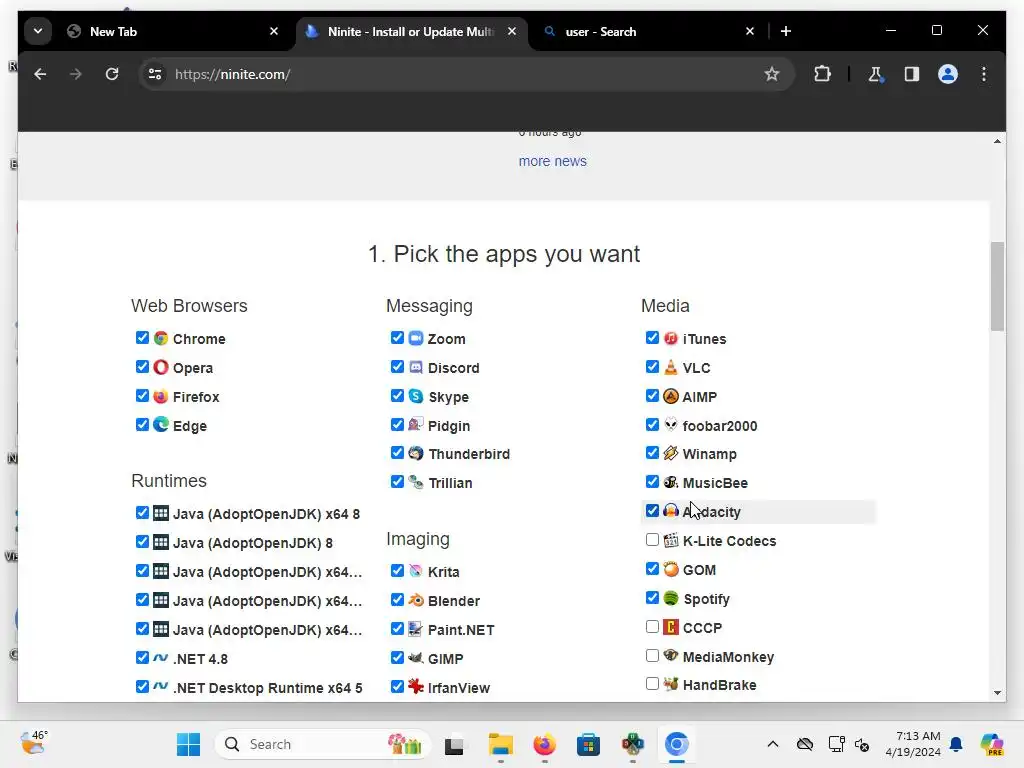Click the Thunderbird app icon
1024x768 pixels.
tap(416, 453)
